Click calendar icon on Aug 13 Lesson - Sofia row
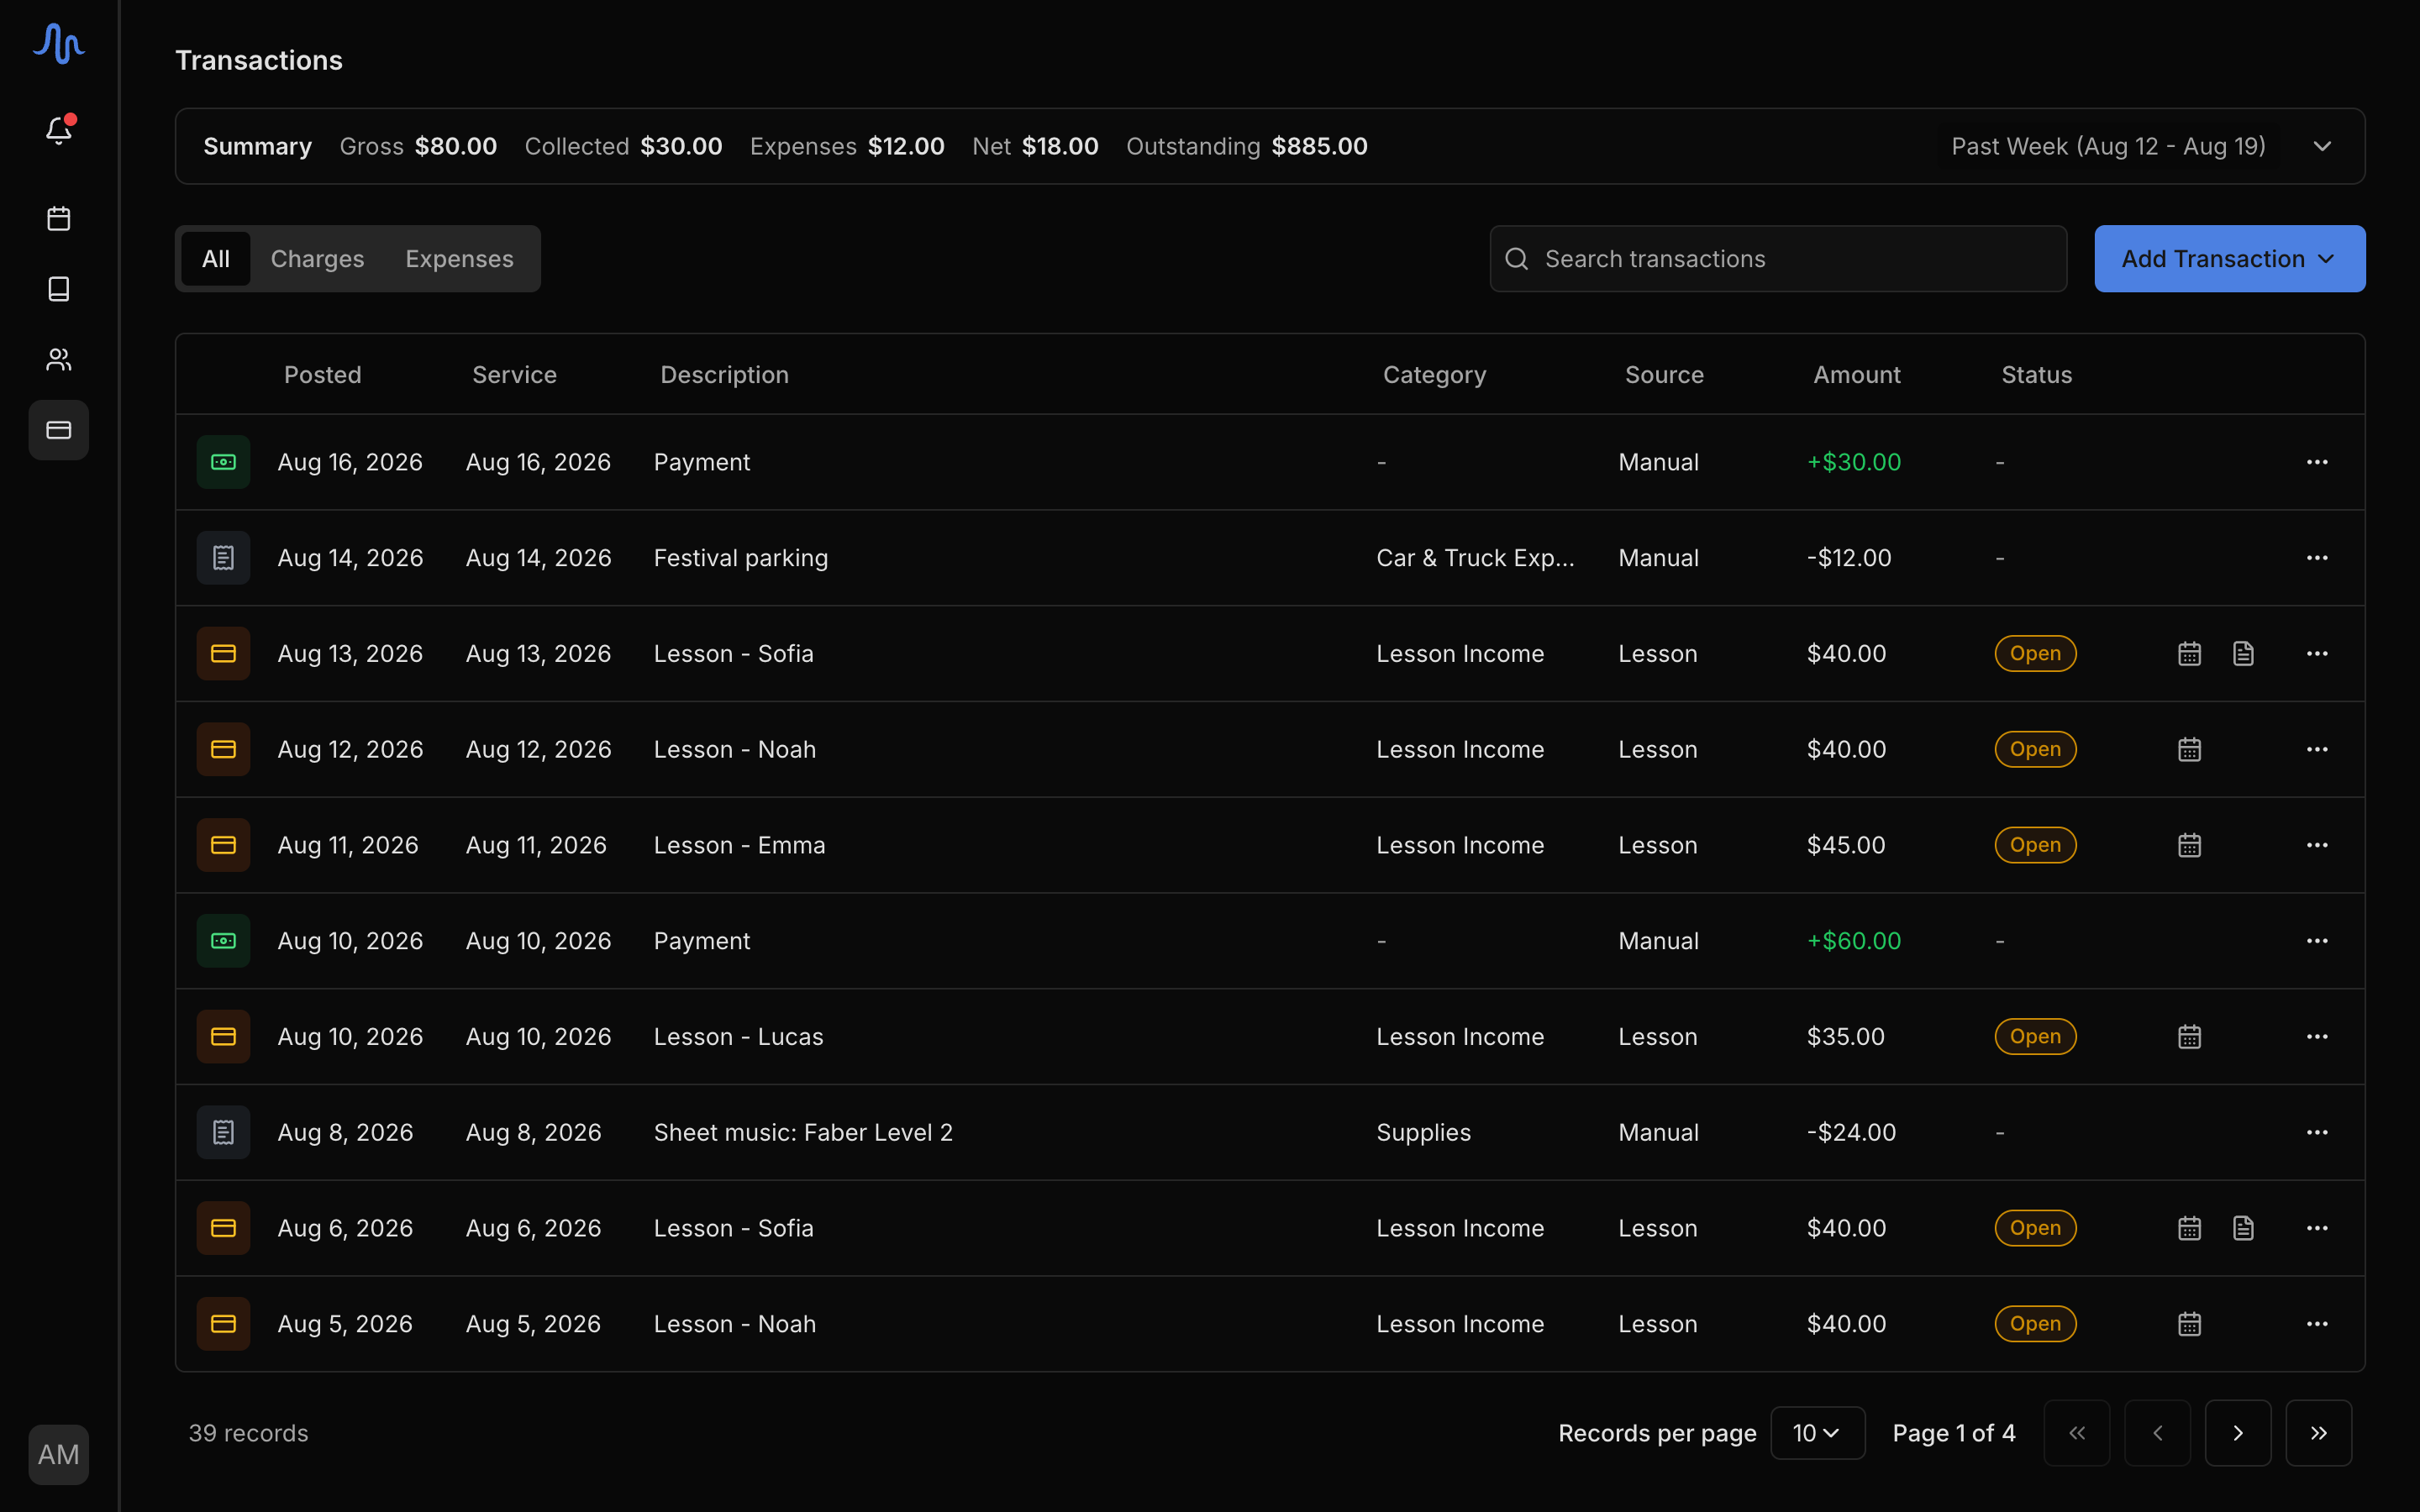 [x=2190, y=654]
